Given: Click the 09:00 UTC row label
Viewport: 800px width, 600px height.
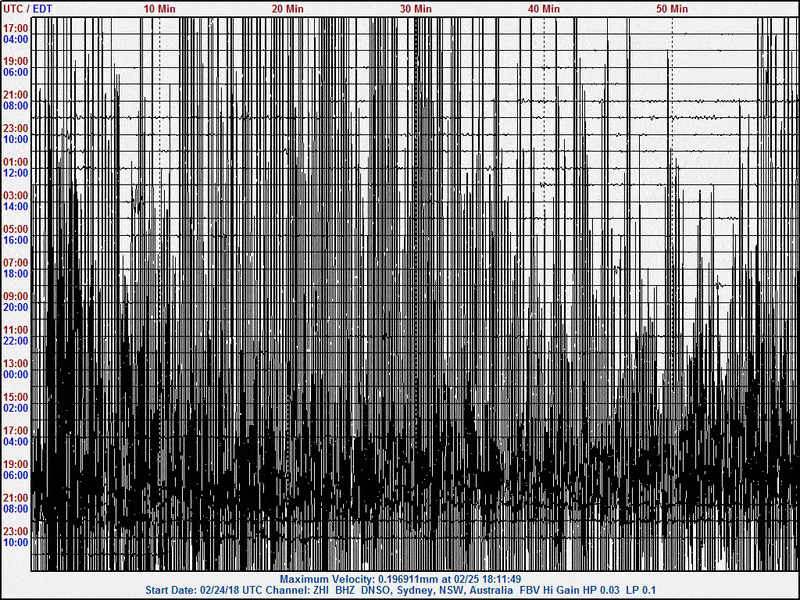Looking at the screenshot, I should 16,296.
